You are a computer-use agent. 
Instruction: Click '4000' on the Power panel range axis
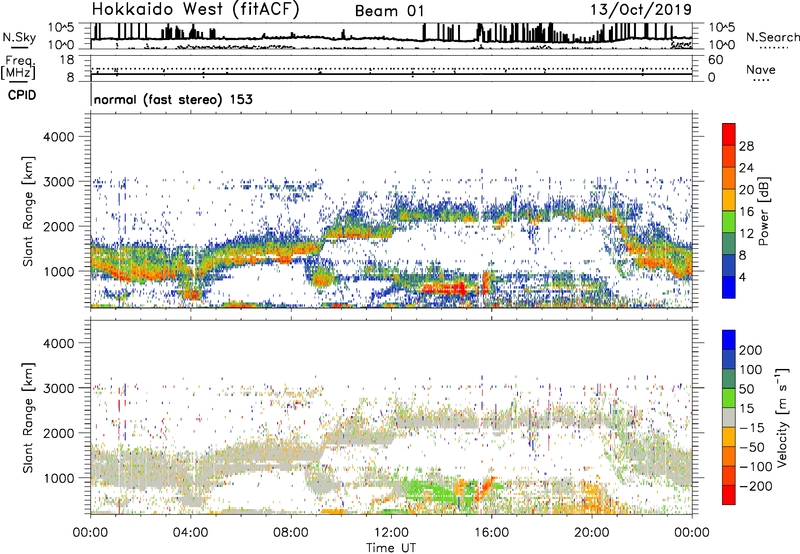click(59, 137)
